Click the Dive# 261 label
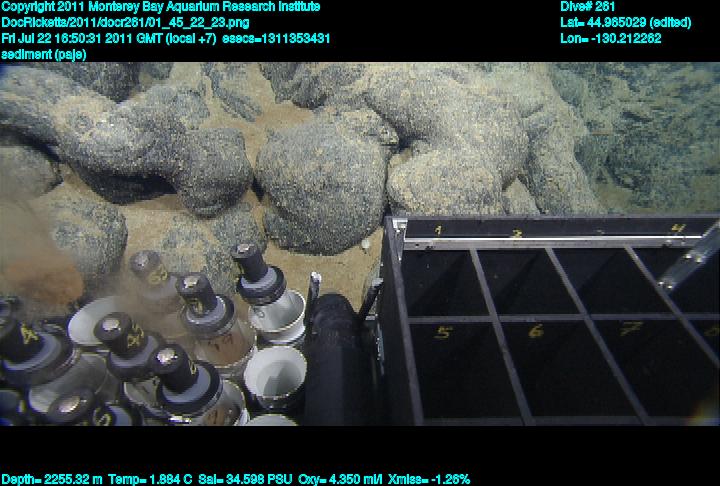The image size is (720, 486). click(x=588, y=7)
